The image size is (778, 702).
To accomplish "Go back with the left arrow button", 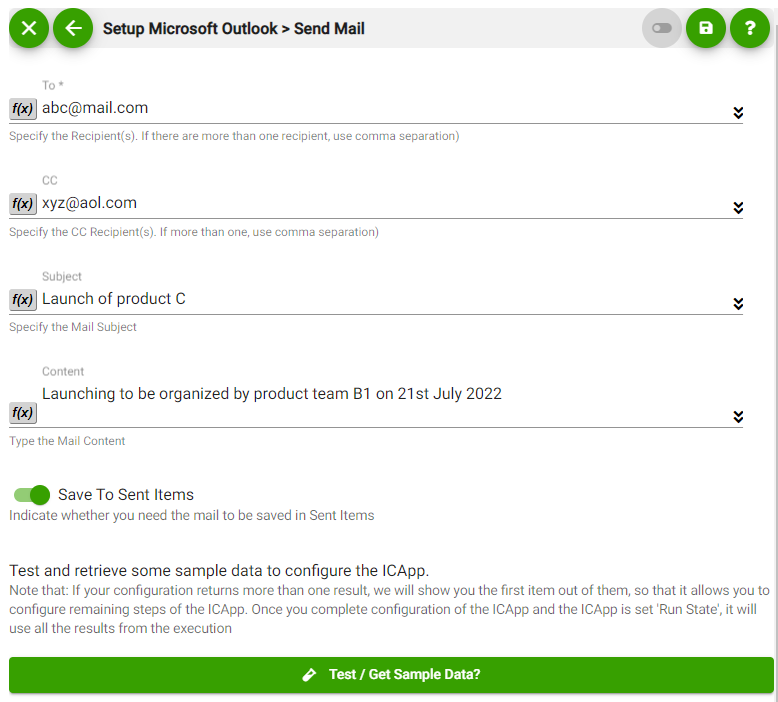I will [x=73, y=28].
